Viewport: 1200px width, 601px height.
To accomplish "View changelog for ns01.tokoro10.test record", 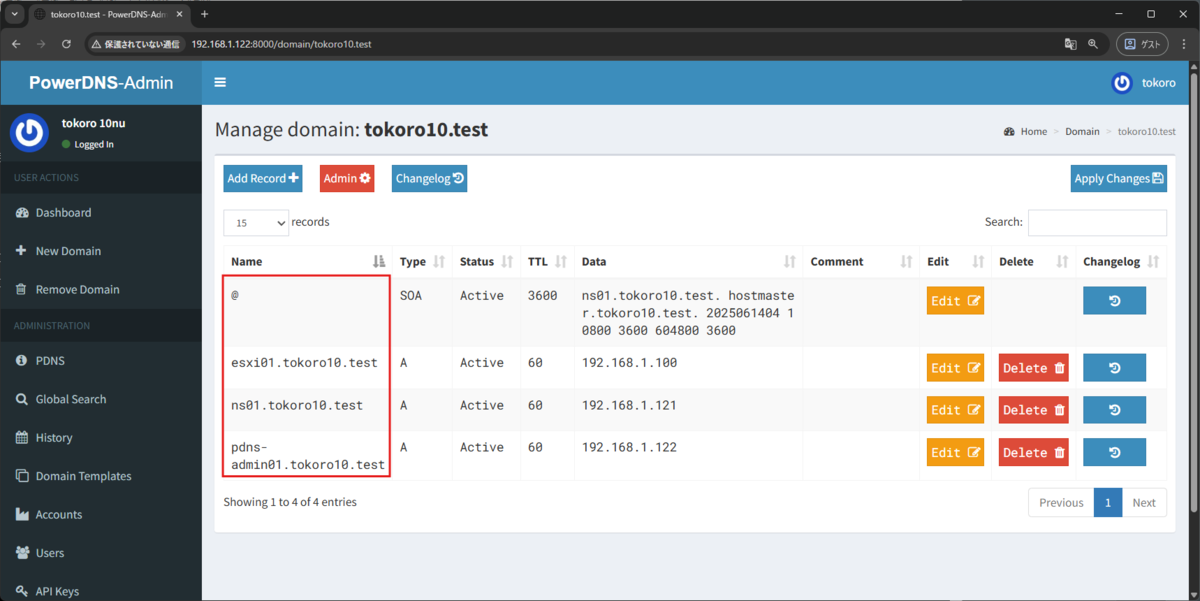I will (1114, 410).
